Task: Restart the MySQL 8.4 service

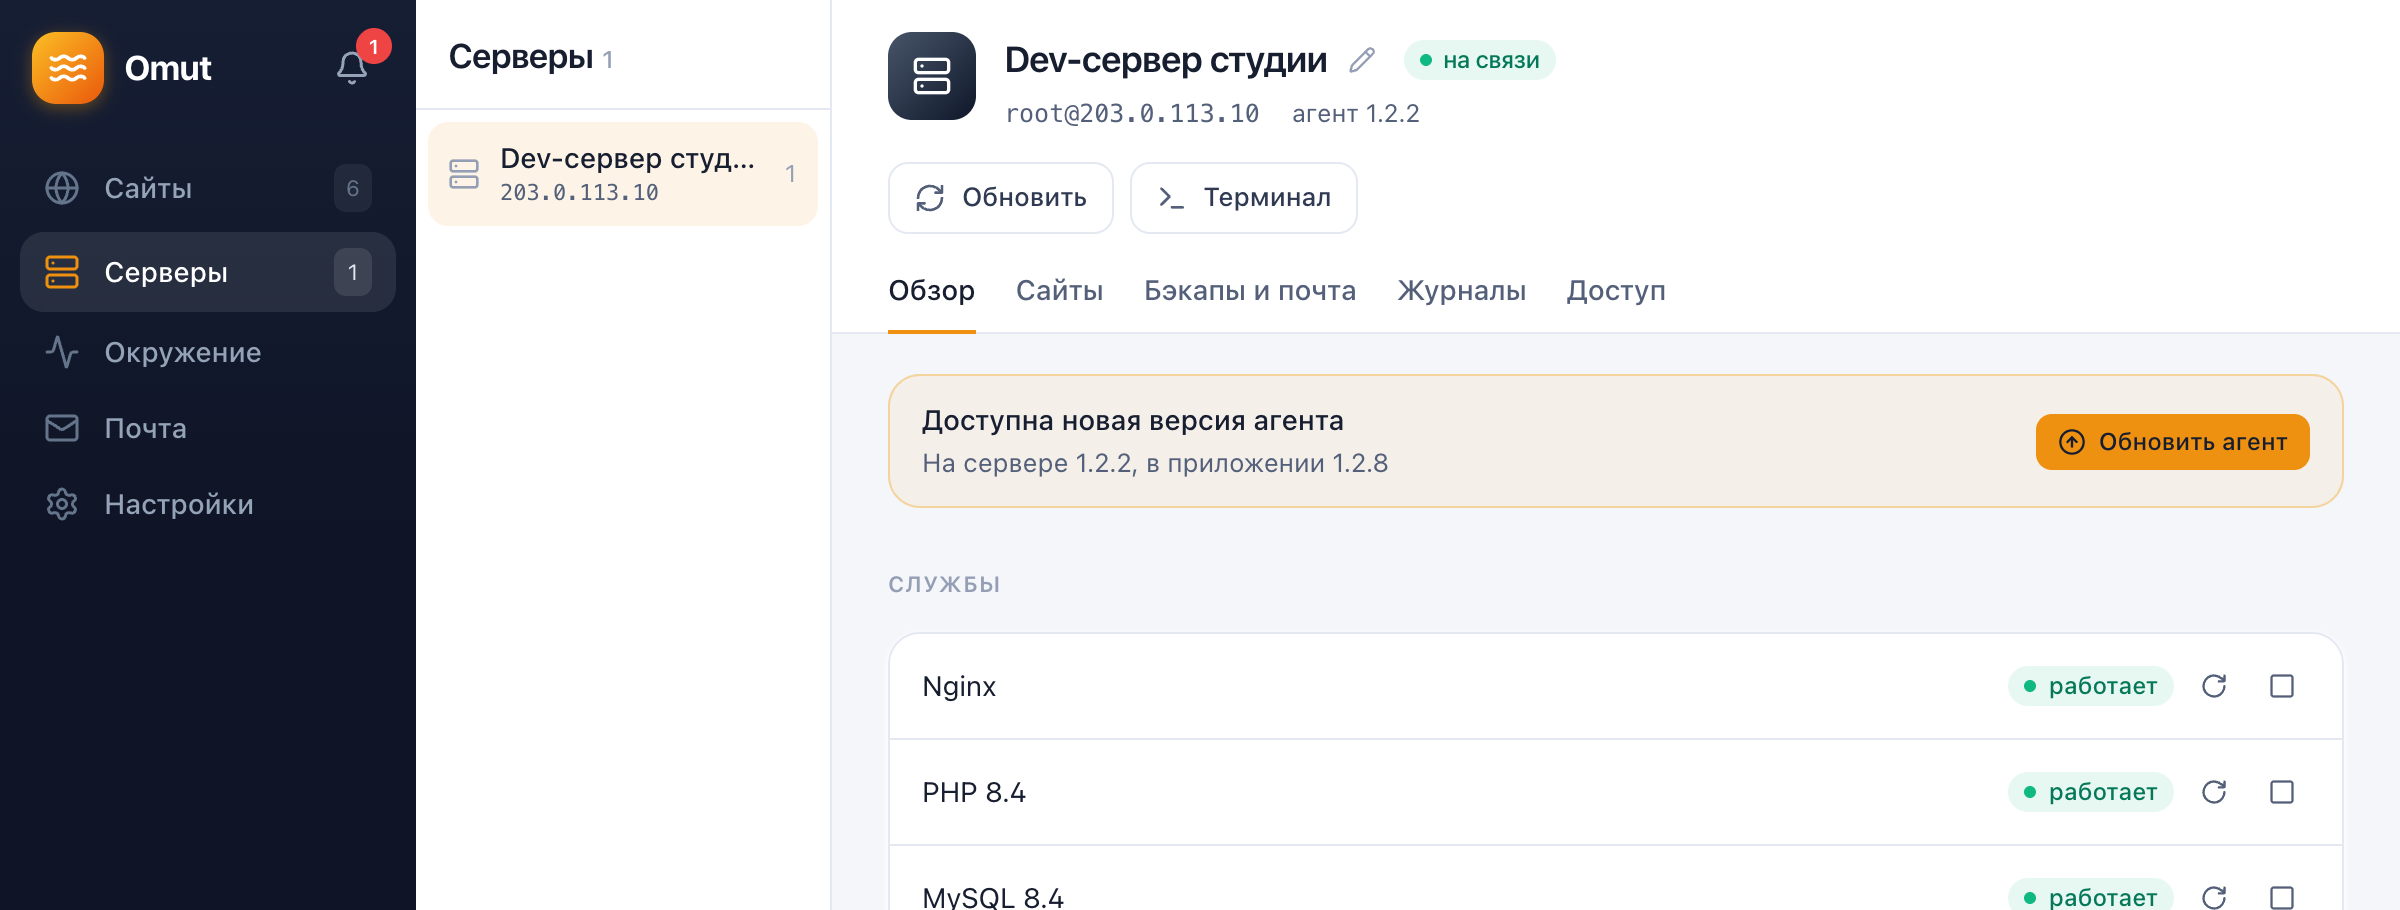Action: click(x=2214, y=897)
